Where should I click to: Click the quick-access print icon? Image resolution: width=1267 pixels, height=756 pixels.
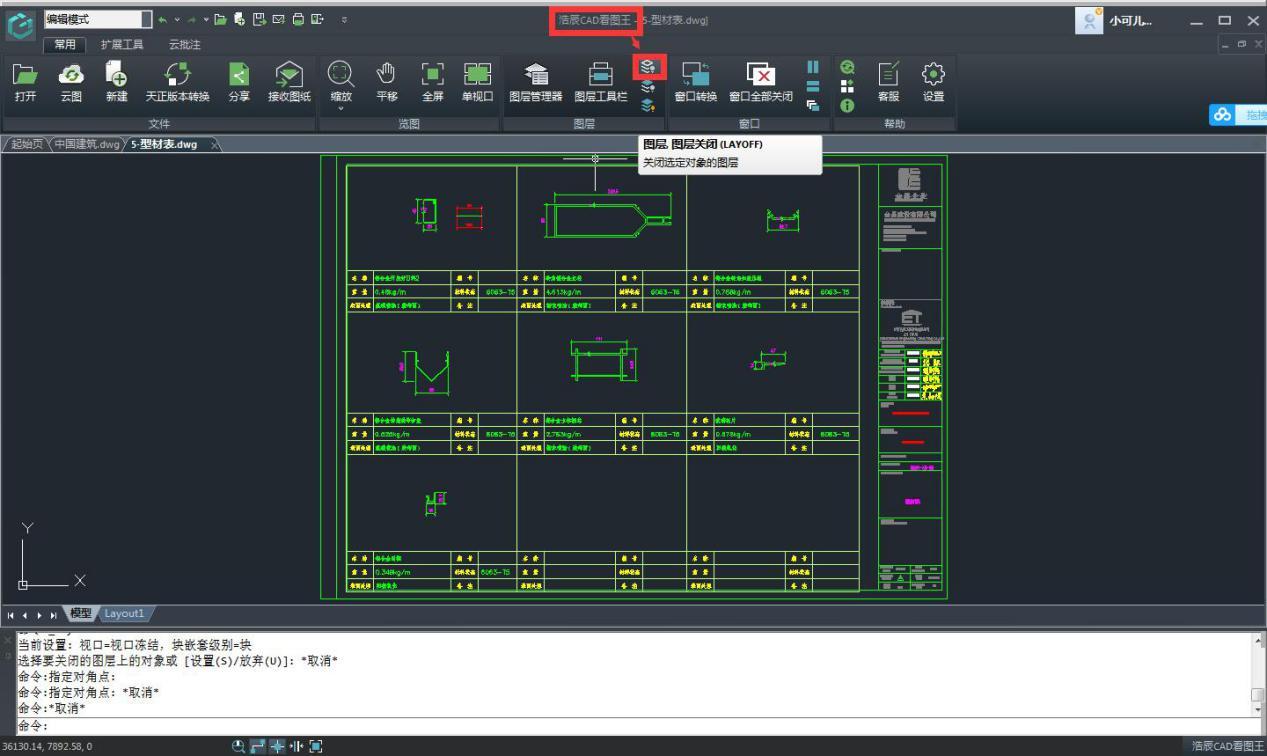(x=298, y=19)
